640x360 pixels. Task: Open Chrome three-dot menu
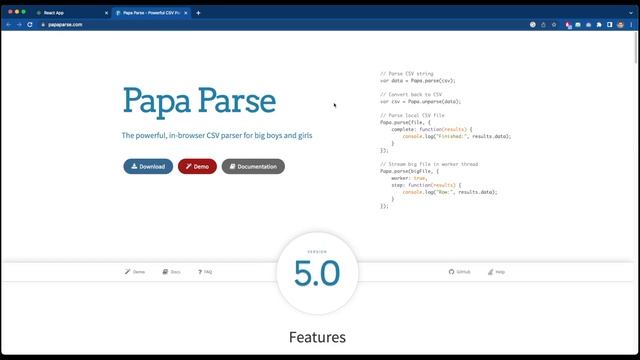click(631, 24)
